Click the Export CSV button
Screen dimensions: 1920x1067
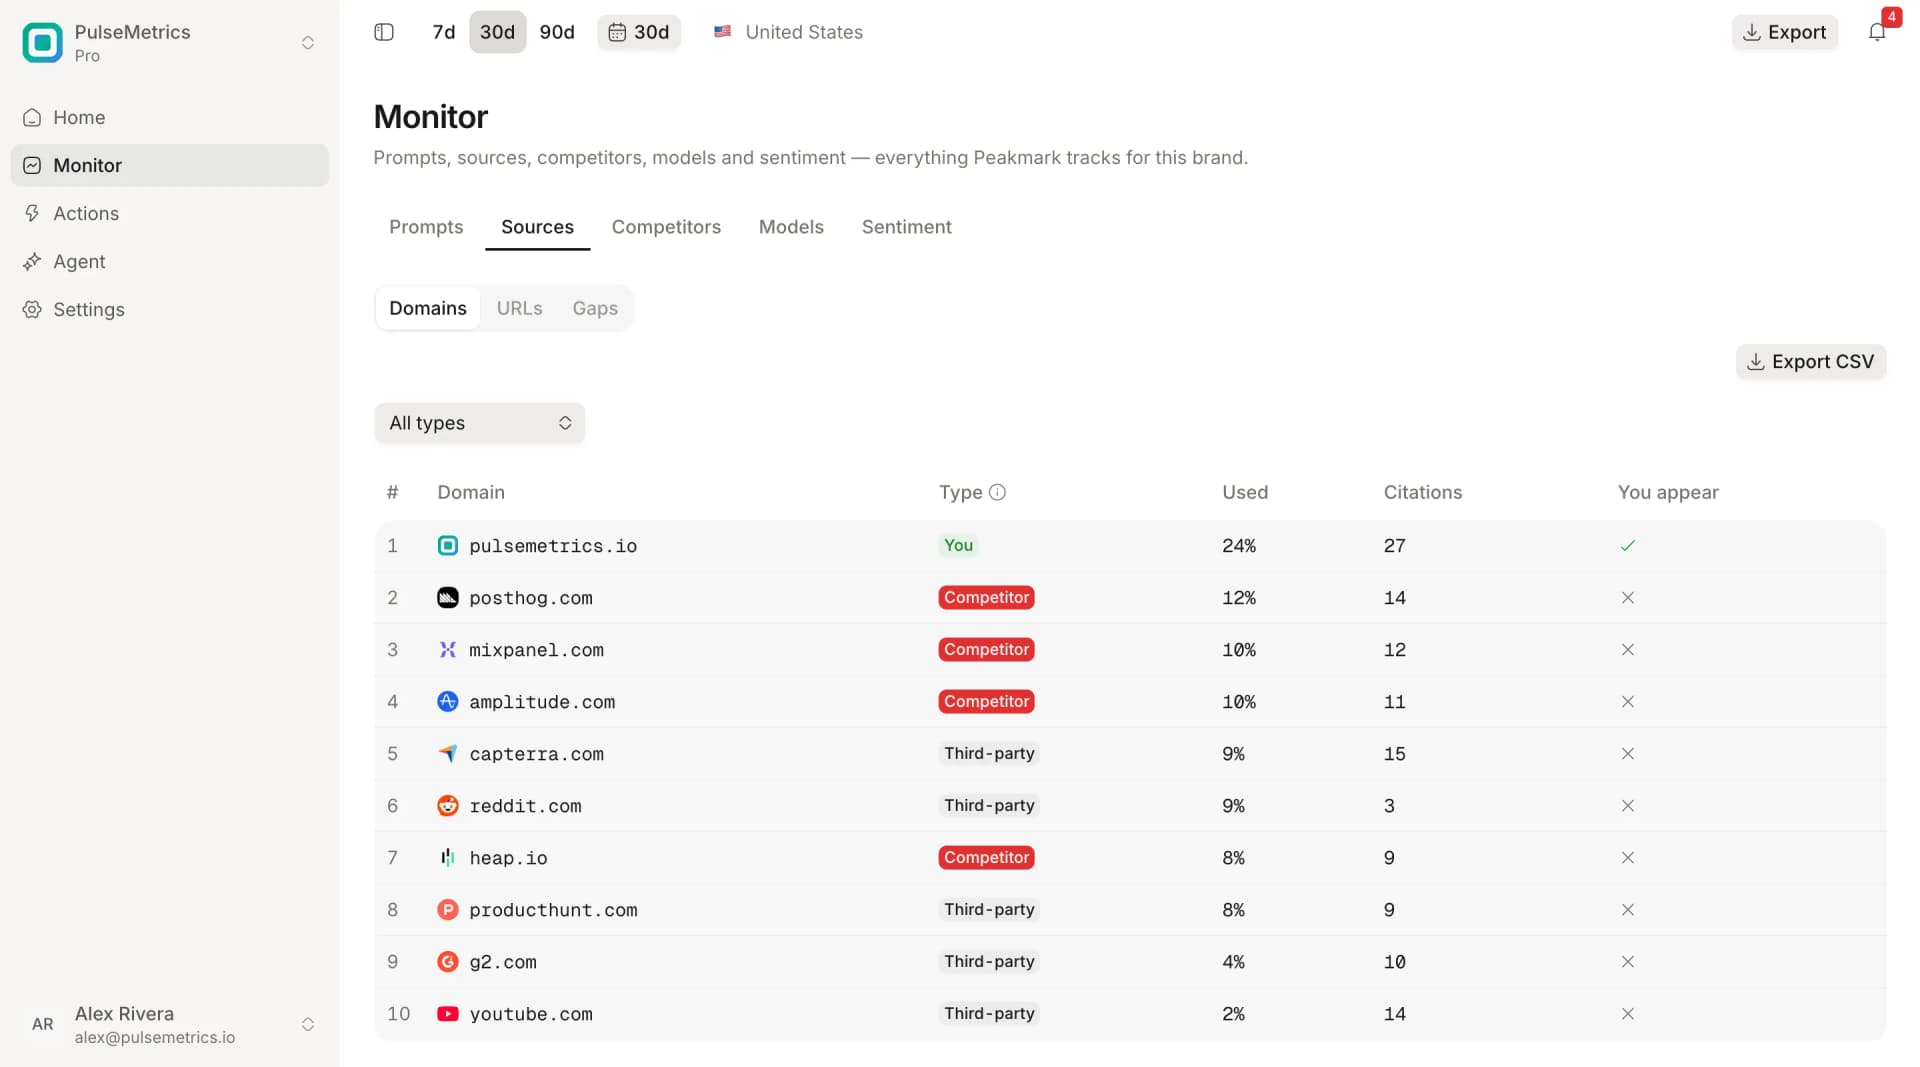pyautogui.click(x=1811, y=362)
